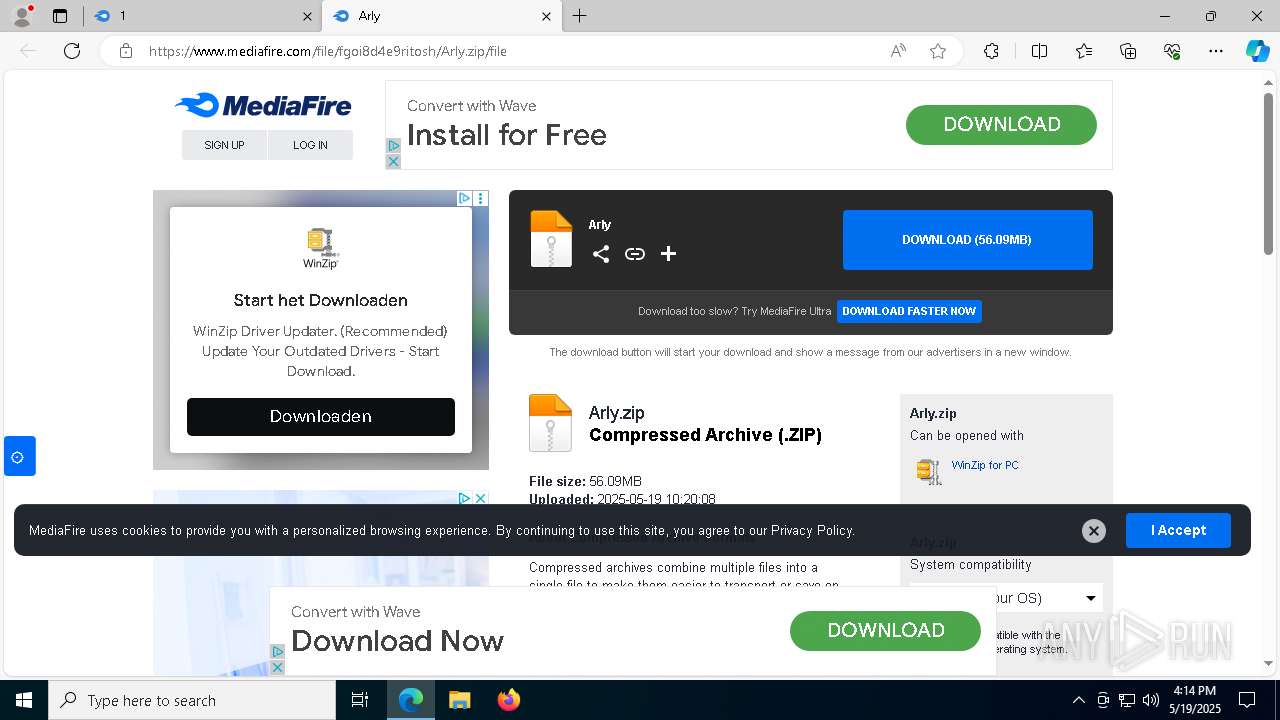This screenshot has width=1280, height=720.
Task: Click DOWNLOAD (56.09MB) blue button
Action: pos(967,240)
